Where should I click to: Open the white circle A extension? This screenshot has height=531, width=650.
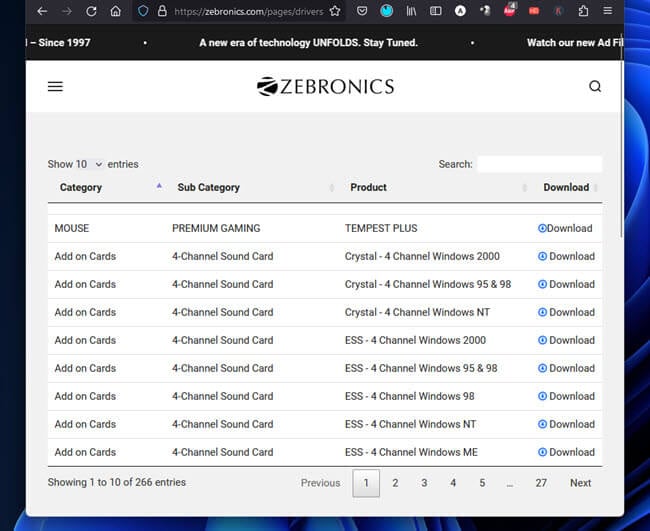(460, 11)
